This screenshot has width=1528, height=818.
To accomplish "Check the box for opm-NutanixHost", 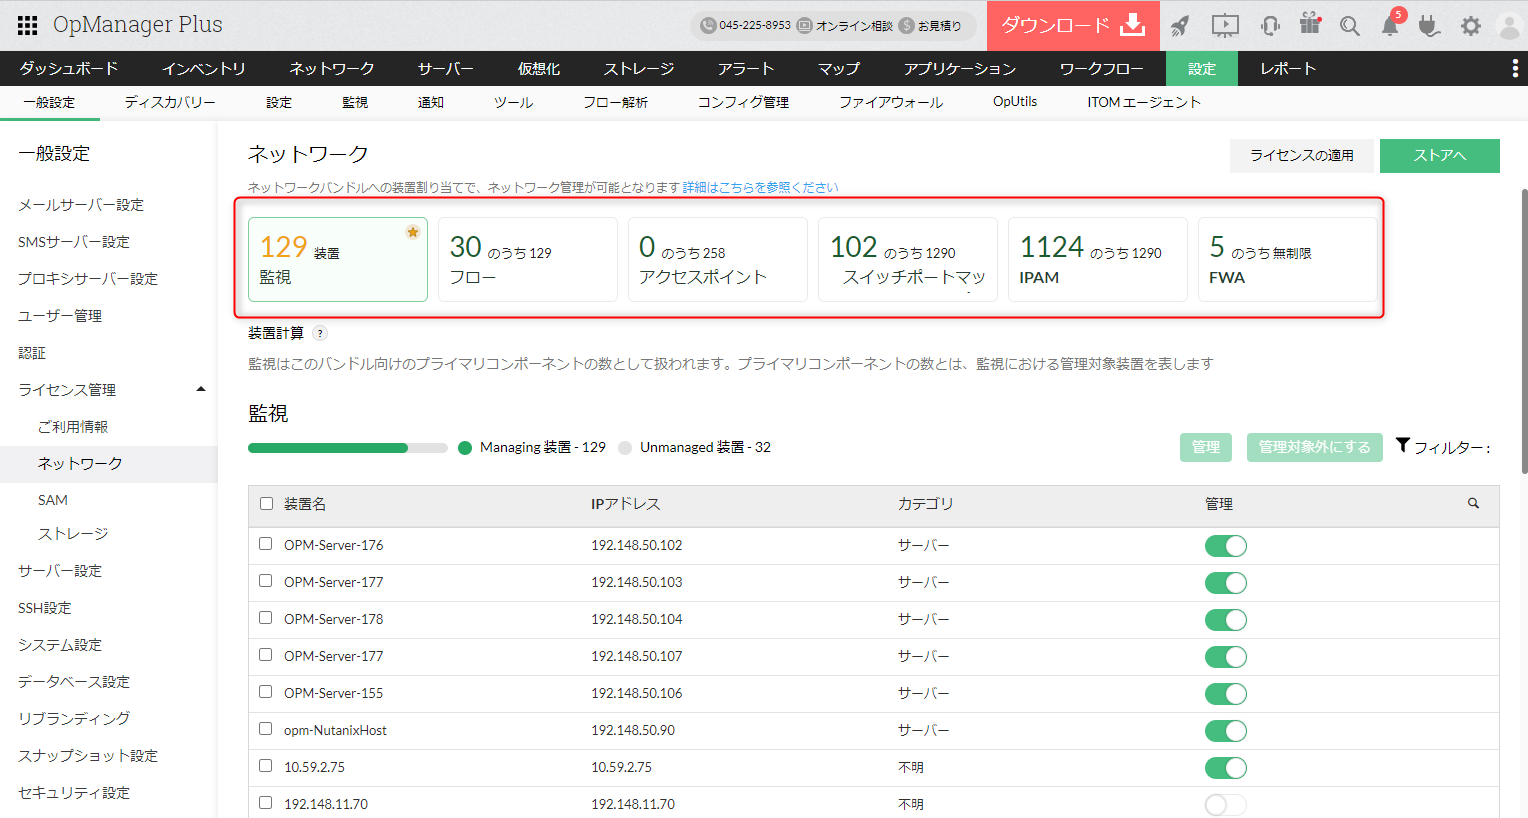I will point(266,729).
